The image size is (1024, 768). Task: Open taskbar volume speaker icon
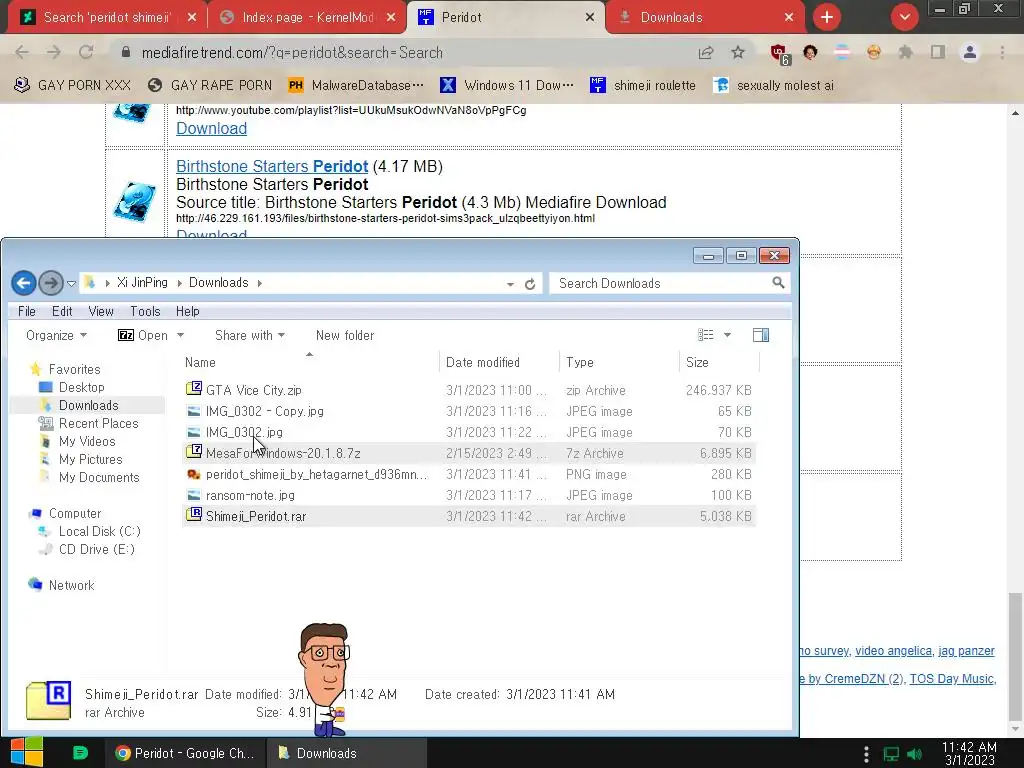[915, 754]
